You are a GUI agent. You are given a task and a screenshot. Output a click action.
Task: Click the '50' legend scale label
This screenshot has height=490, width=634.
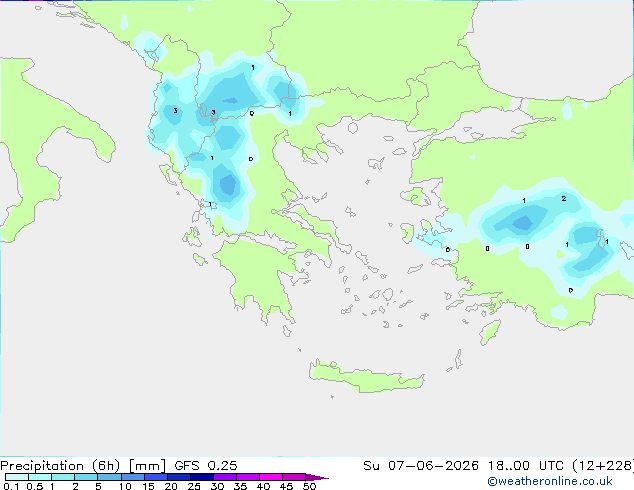(x=309, y=486)
